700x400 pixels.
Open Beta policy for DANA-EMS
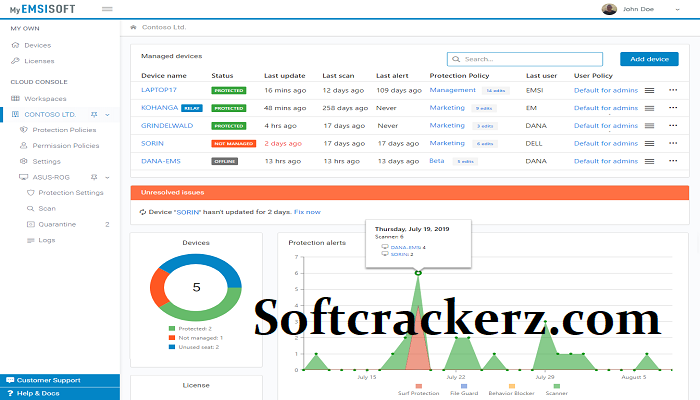[437, 161]
